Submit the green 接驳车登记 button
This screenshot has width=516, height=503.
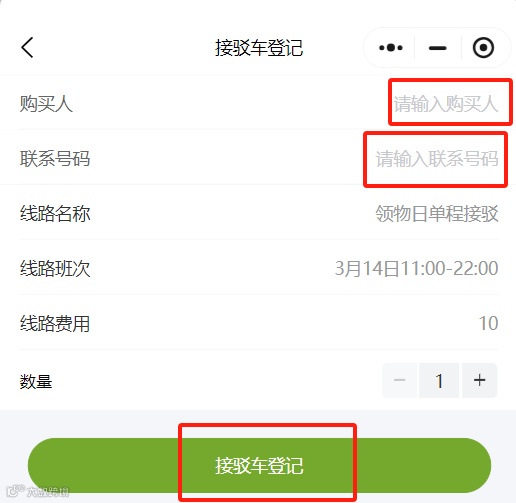point(259,465)
